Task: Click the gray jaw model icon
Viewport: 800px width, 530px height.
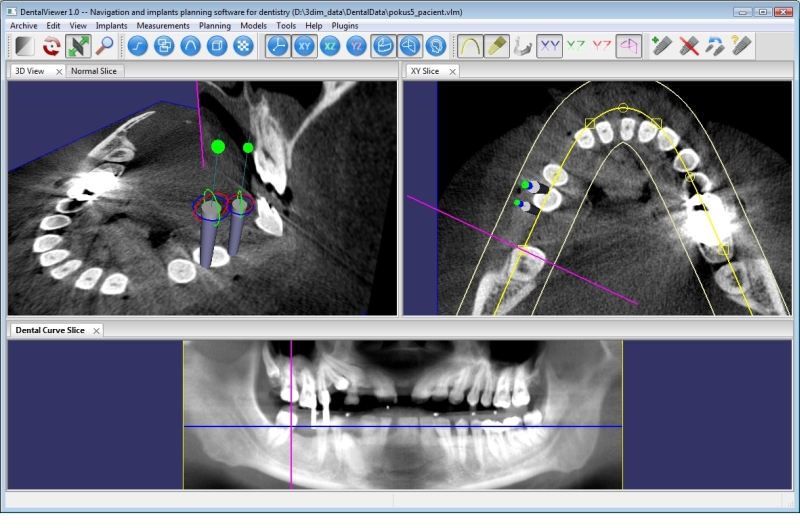Action: tap(522, 46)
